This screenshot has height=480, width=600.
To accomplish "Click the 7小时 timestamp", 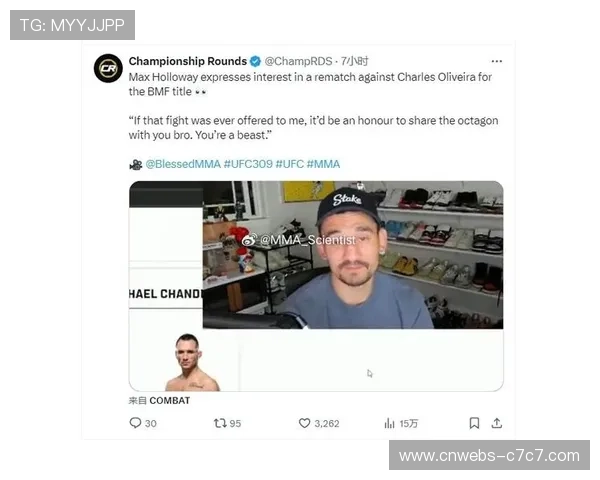I will (x=354, y=61).
